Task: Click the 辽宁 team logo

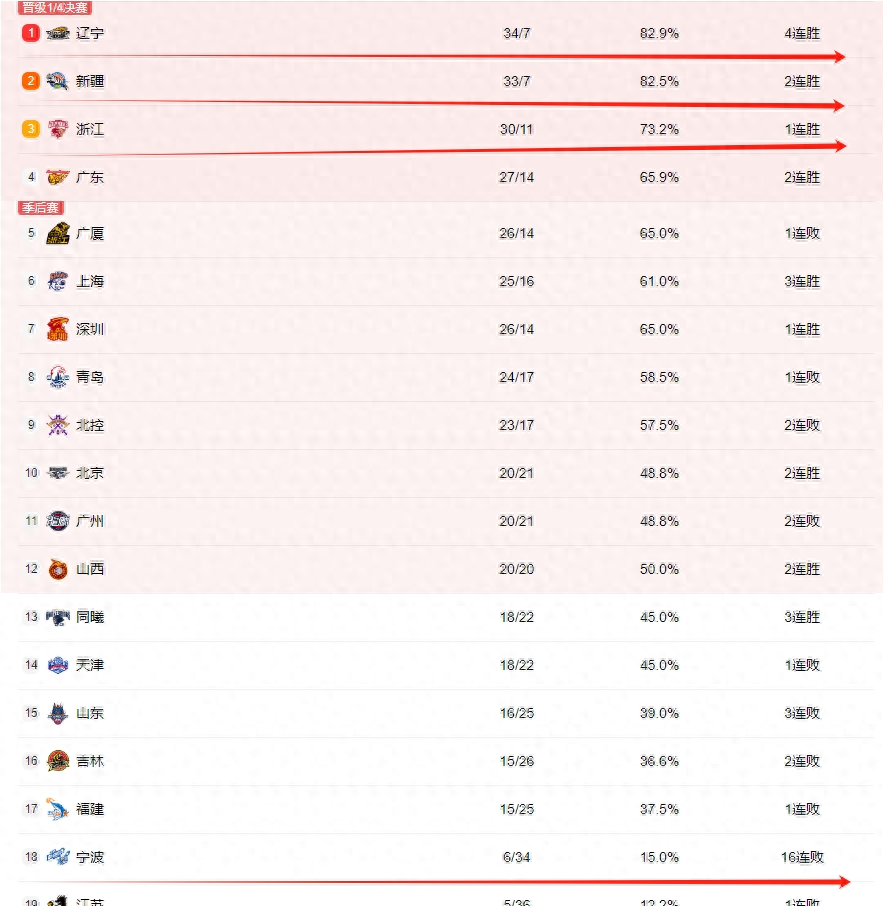Action: [x=58, y=33]
